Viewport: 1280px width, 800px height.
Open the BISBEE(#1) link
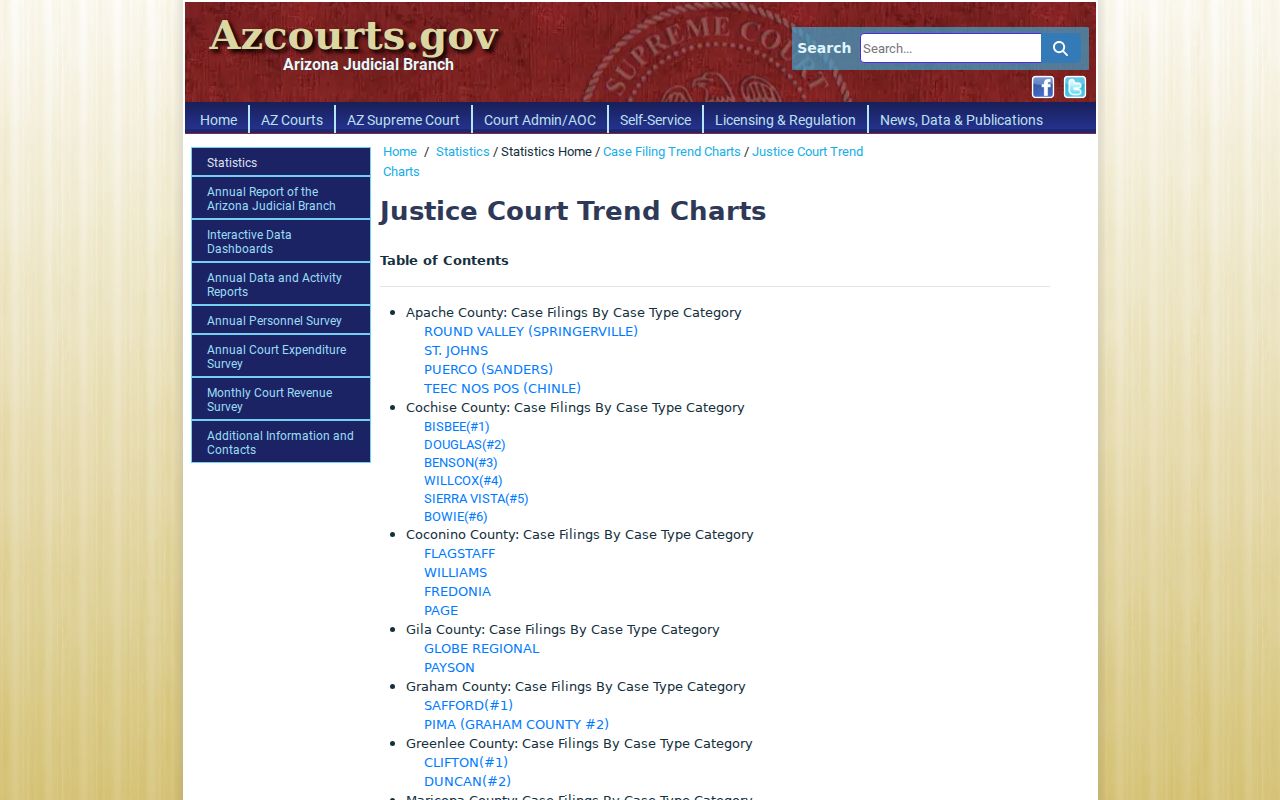(457, 426)
